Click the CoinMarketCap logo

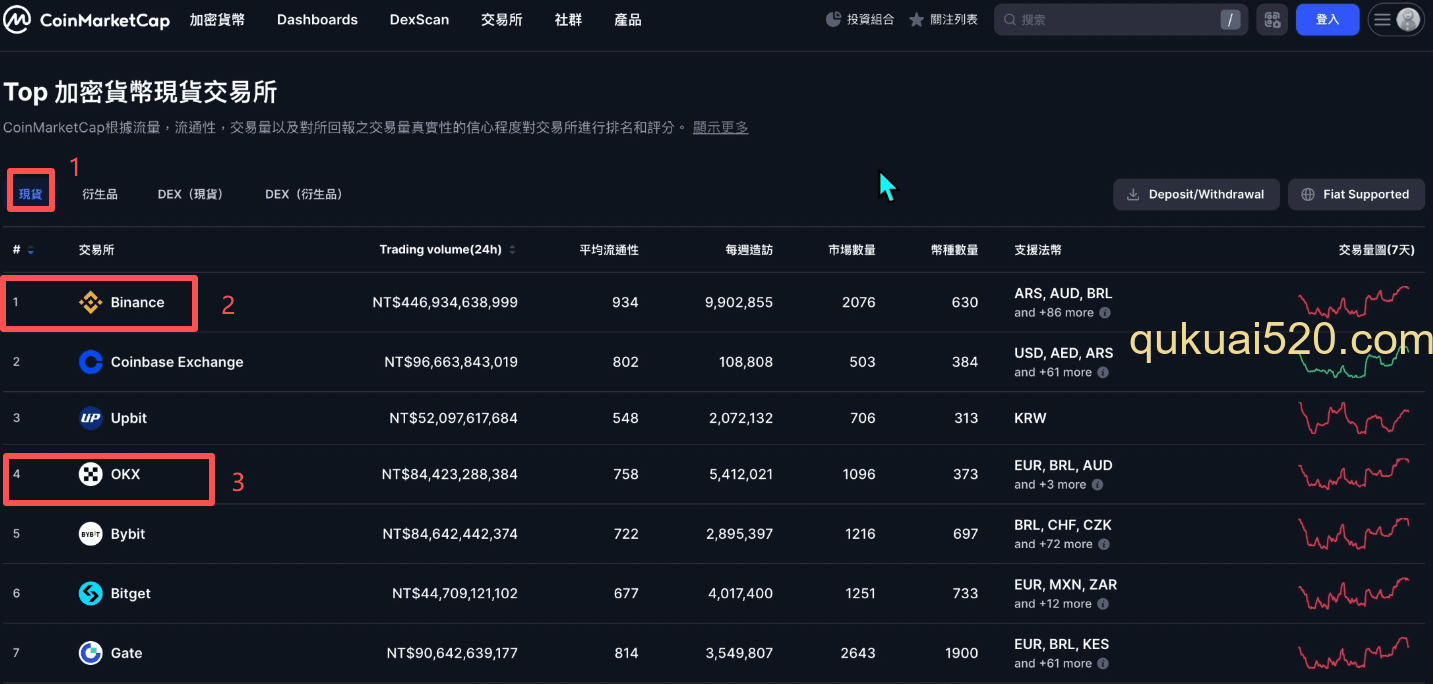(x=87, y=20)
